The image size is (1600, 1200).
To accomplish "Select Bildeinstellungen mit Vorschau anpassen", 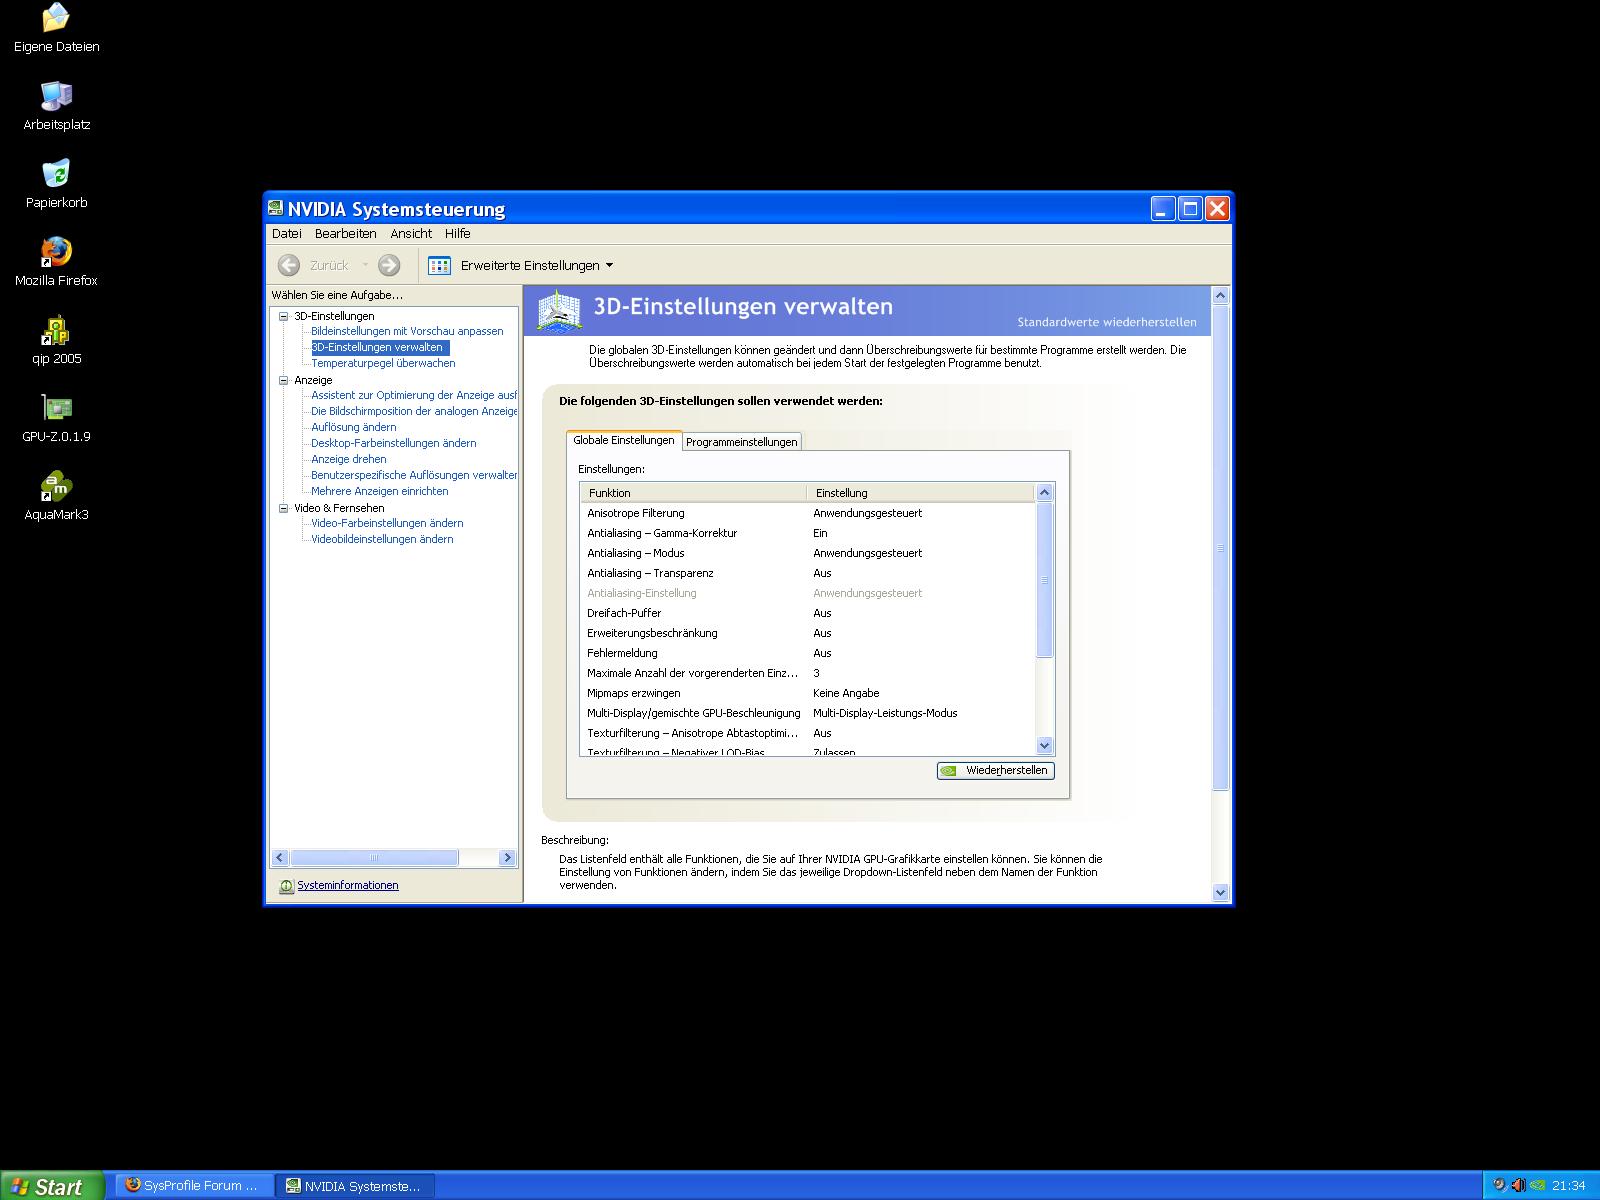I will click(x=407, y=331).
